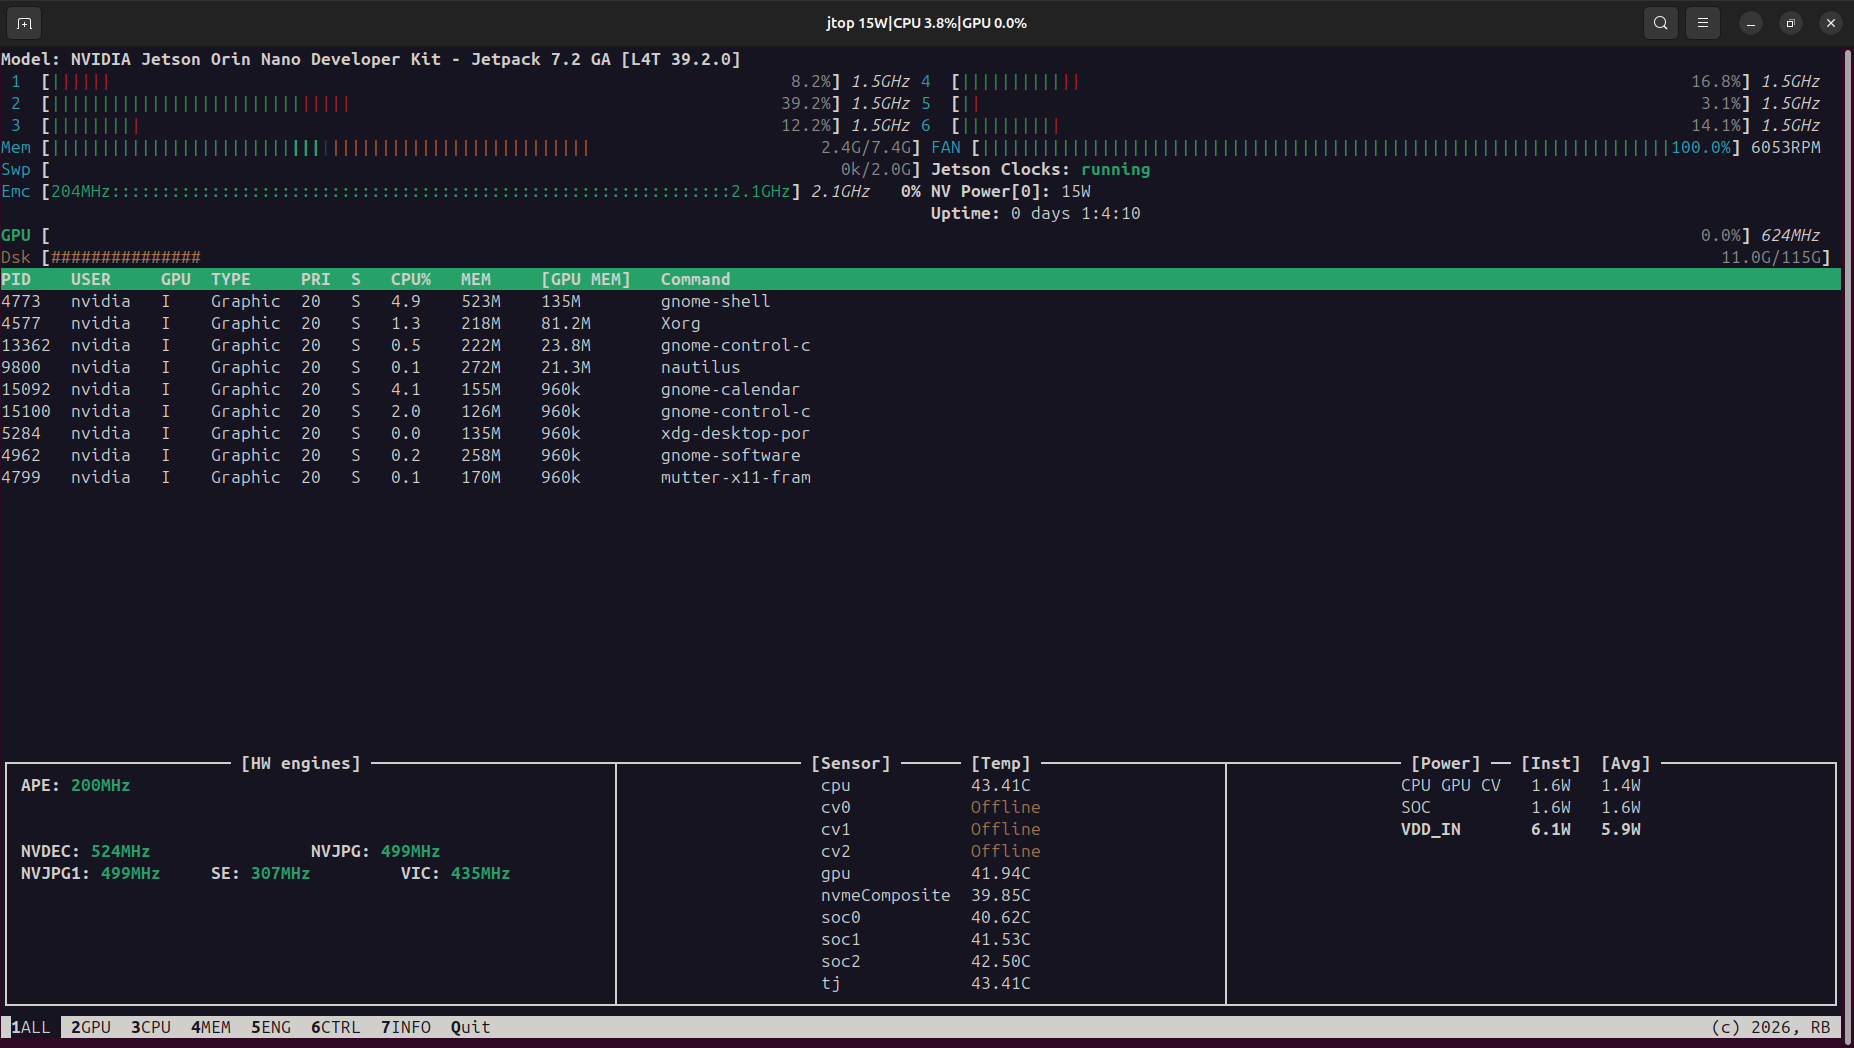Click the Mem usage bar

click(x=481, y=147)
